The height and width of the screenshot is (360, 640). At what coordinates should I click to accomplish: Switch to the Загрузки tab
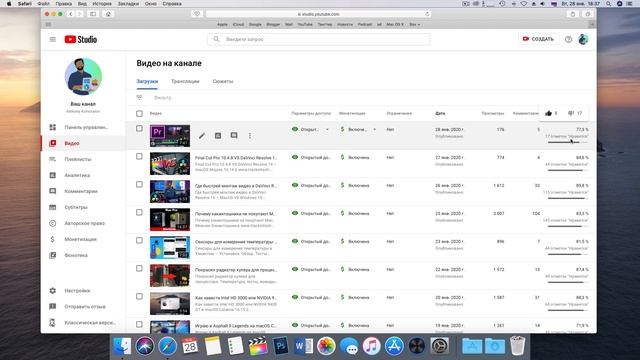(147, 81)
